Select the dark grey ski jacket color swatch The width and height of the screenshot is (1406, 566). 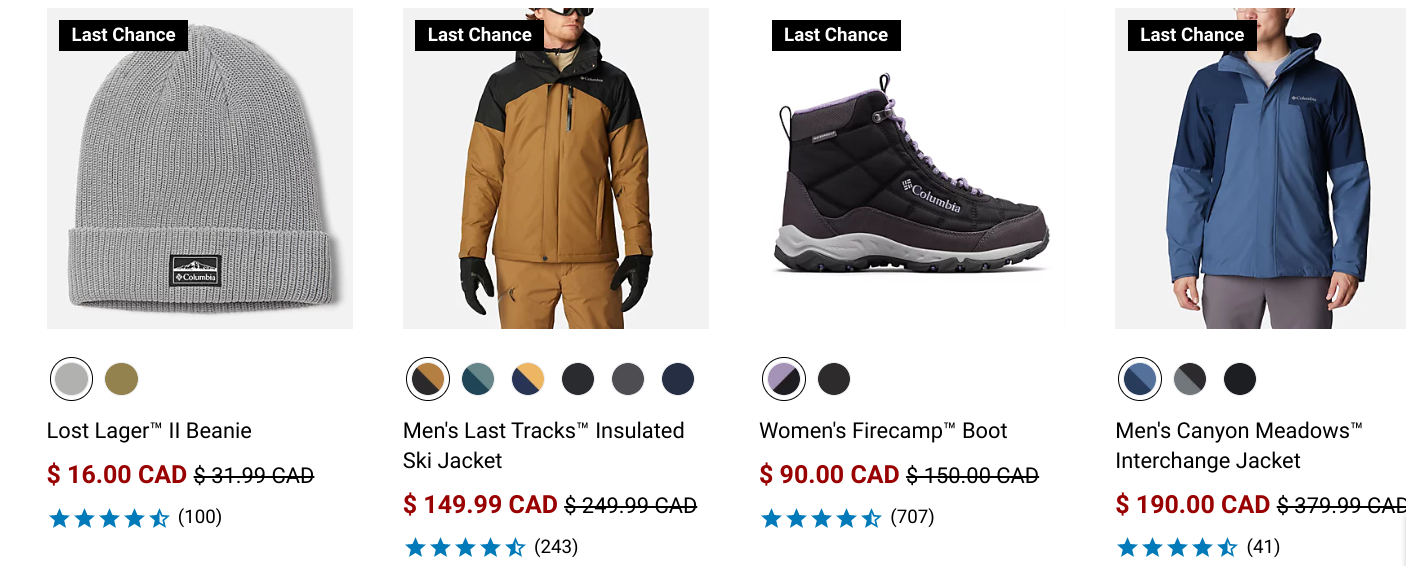[628, 379]
